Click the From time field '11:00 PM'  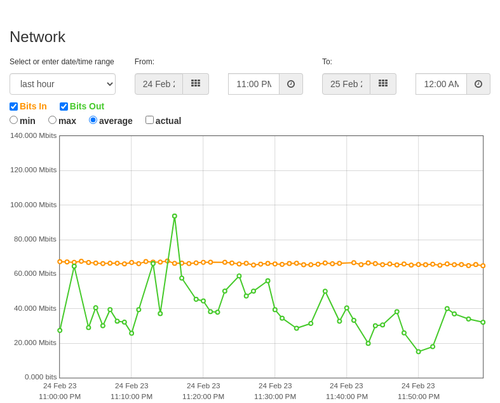(x=254, y=84)
